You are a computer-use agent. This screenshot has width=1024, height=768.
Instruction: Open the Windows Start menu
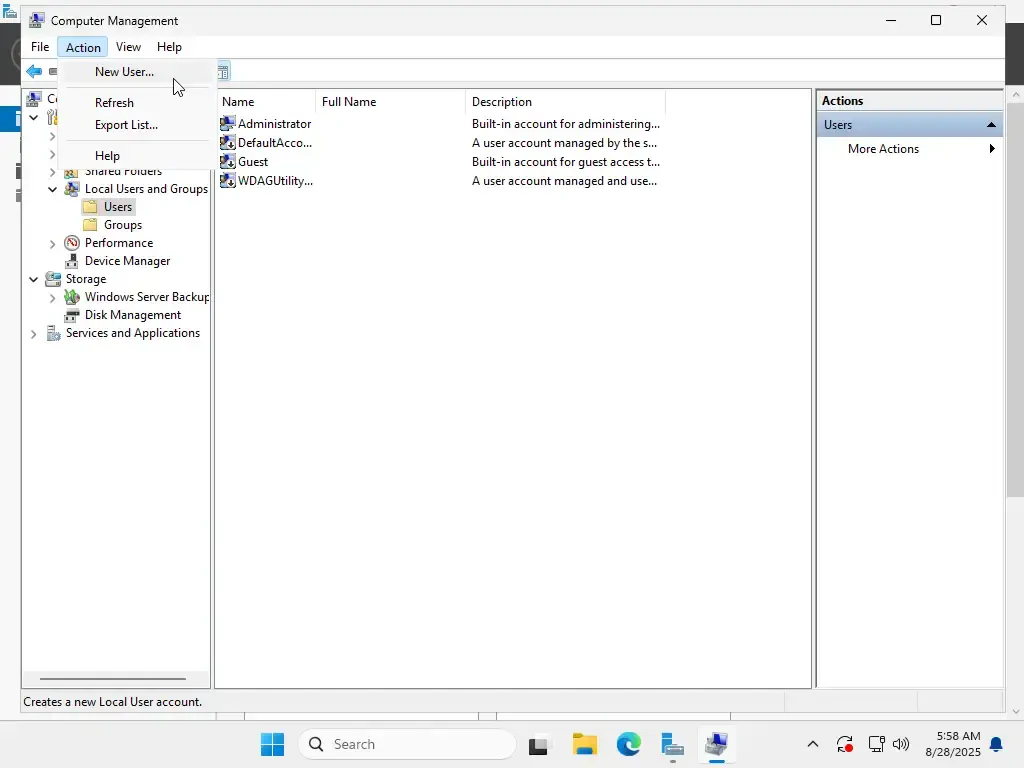click(x=272, y=744)
